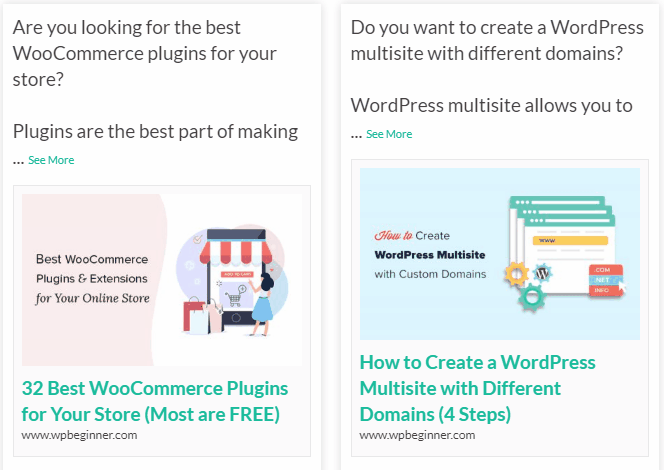This screenshot has width=664, height=470.
Task: Click www.wpbeginner.com under Multisite article
Action: pyautogui.click(x=417, y=435)
